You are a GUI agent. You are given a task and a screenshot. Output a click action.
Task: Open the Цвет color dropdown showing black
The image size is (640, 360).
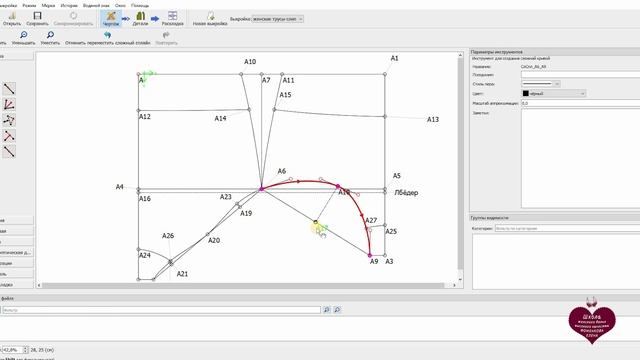(554, 93)
